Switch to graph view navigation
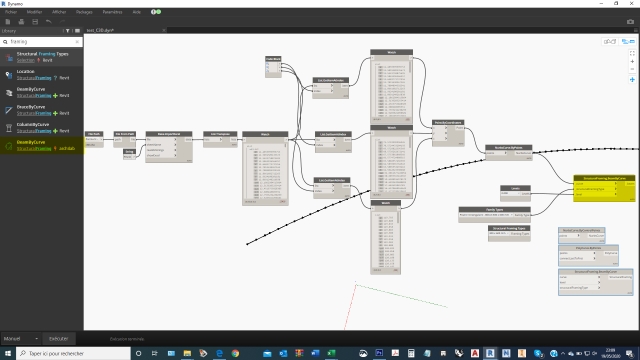 tap(628, 42)
